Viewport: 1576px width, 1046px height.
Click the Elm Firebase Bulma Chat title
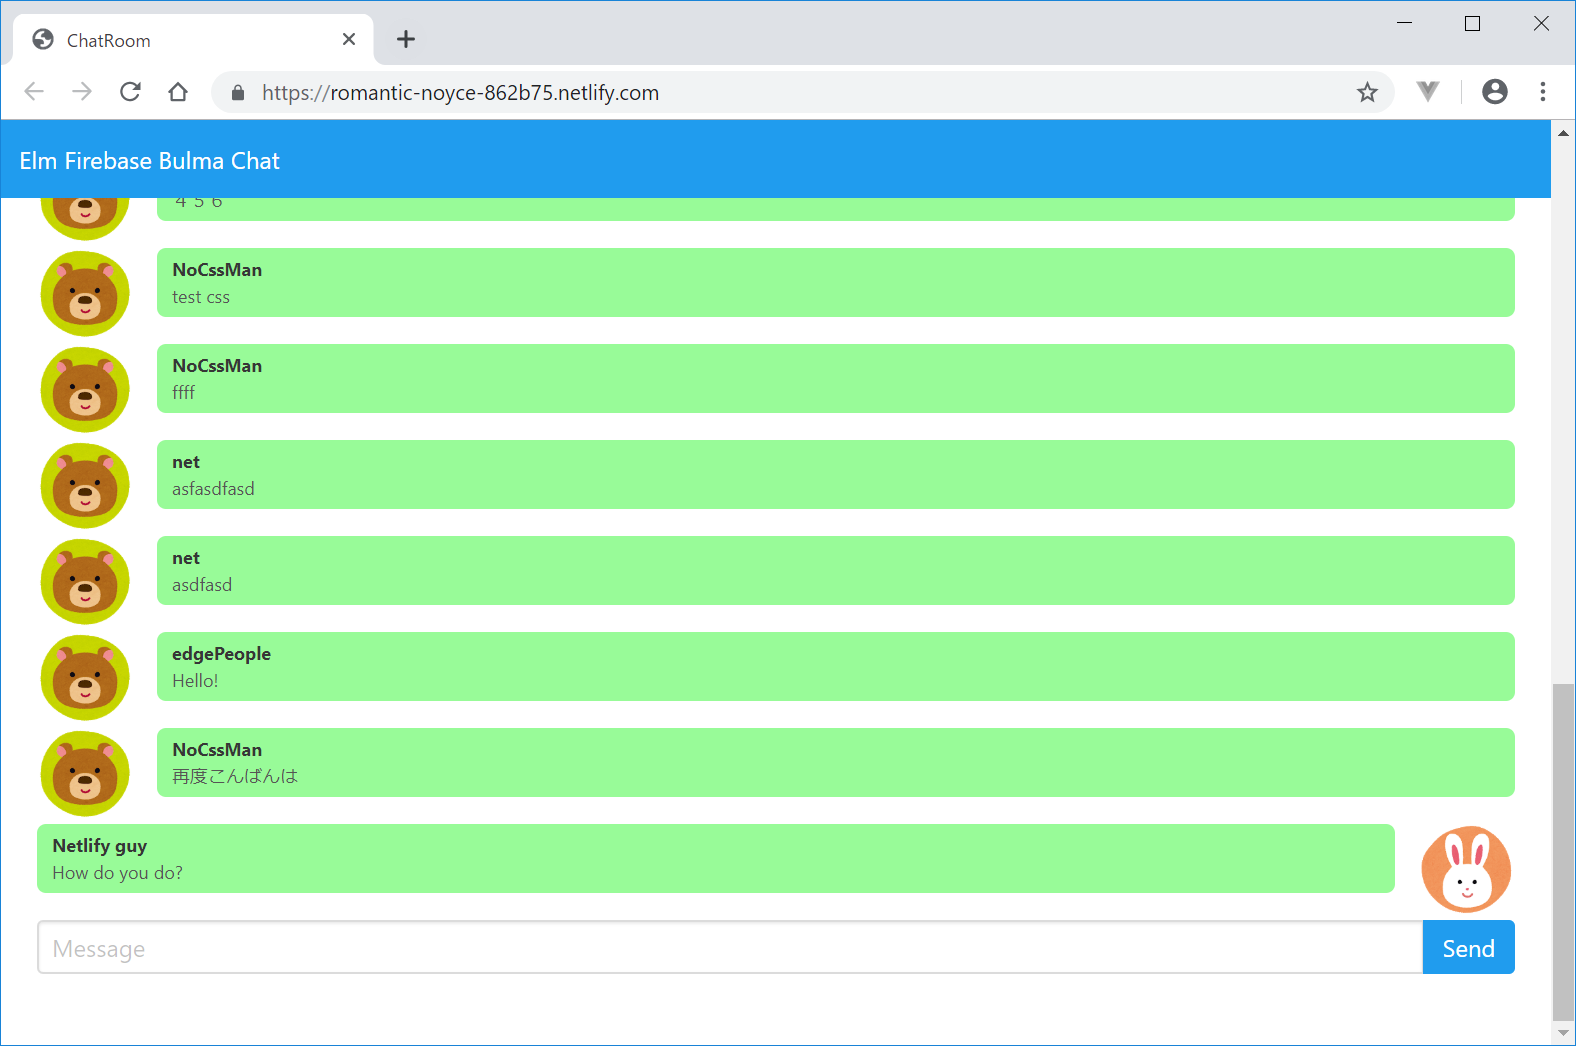click(x=150, y=161)
